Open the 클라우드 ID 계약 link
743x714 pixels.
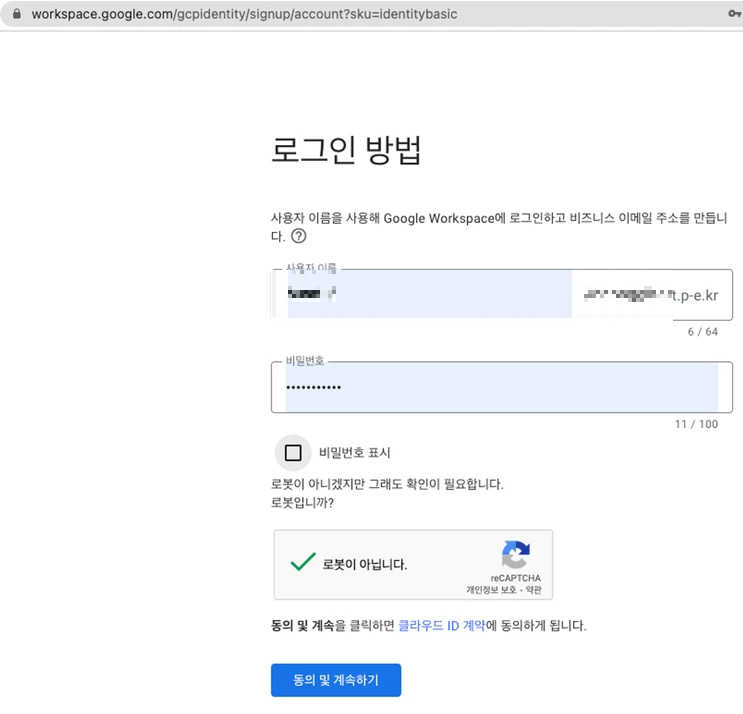click(442, 625)
